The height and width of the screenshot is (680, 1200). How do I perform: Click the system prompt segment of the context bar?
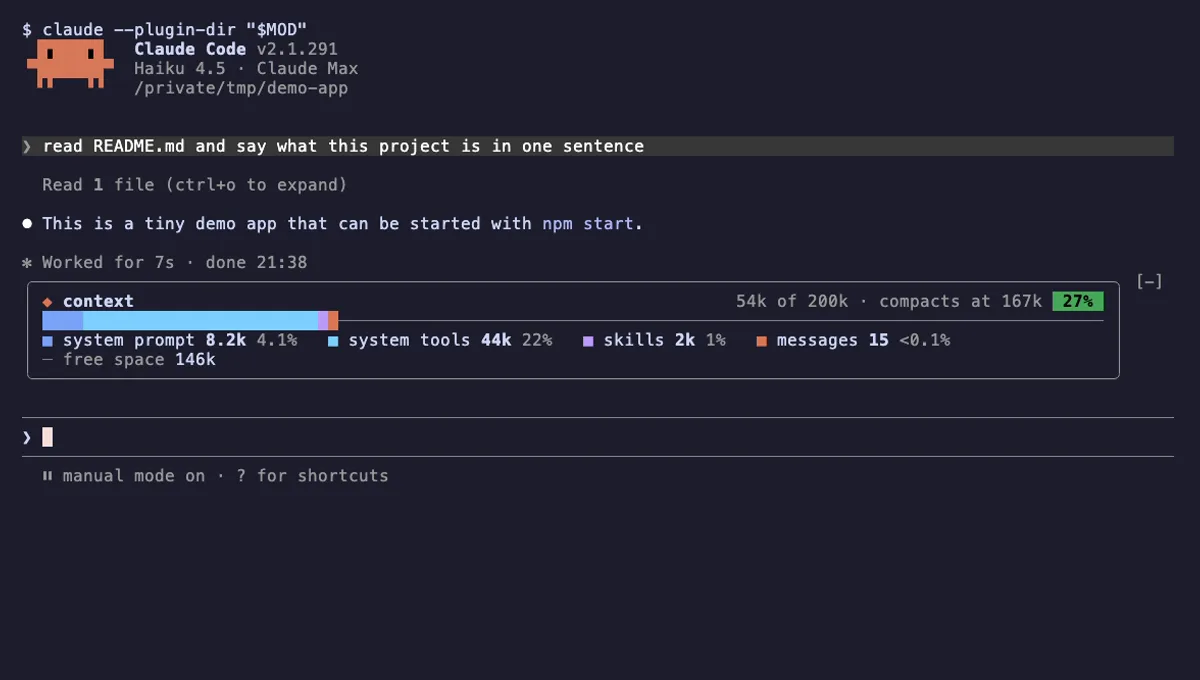(x=62, y=320)
